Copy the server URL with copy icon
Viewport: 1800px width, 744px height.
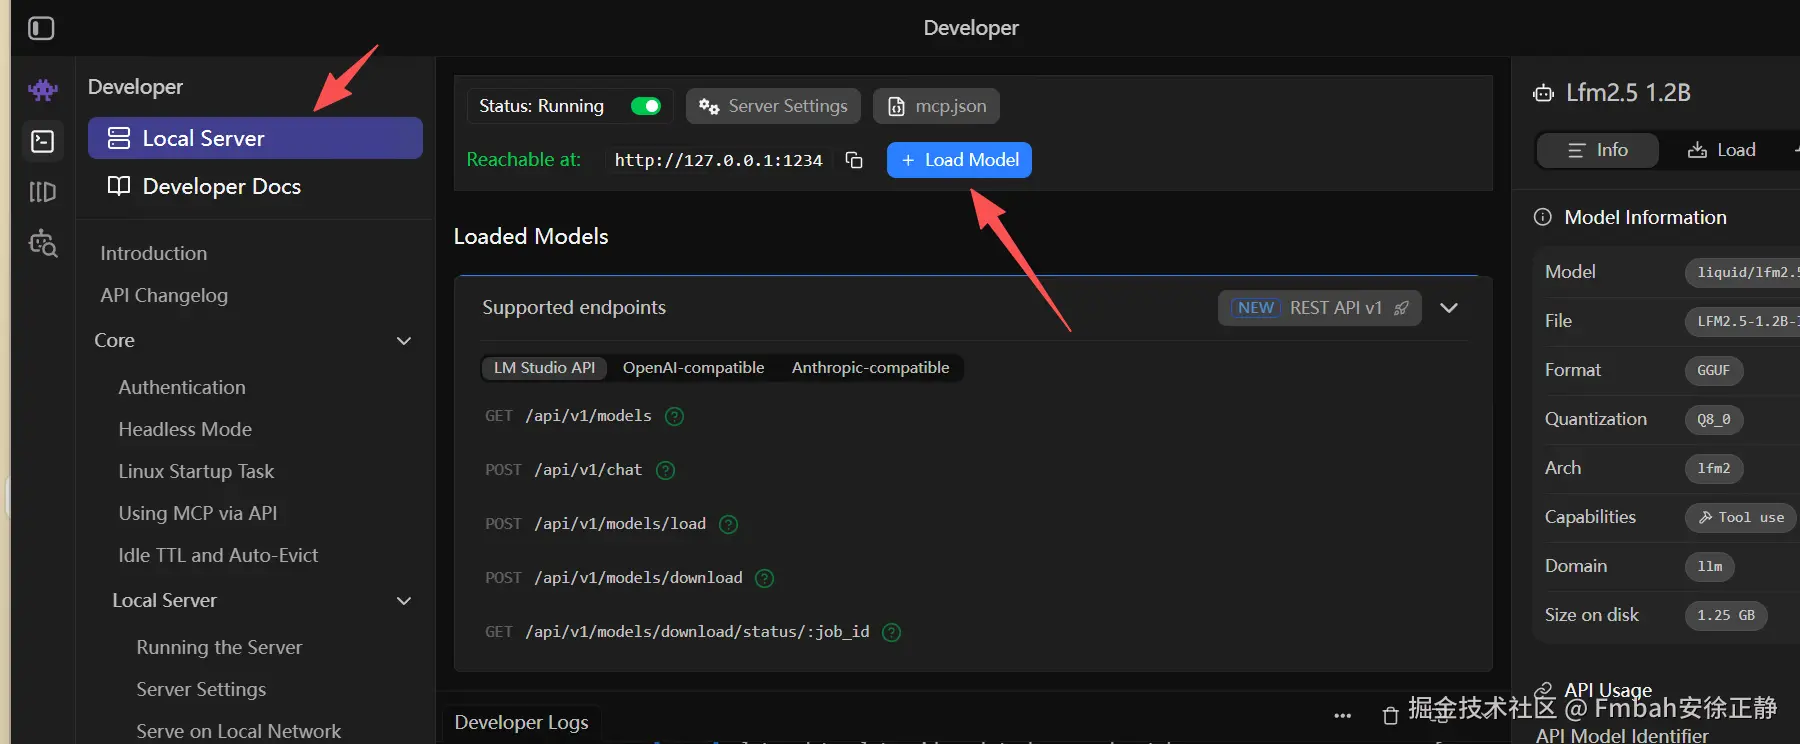pyautogui.click(x=854, y=160)
